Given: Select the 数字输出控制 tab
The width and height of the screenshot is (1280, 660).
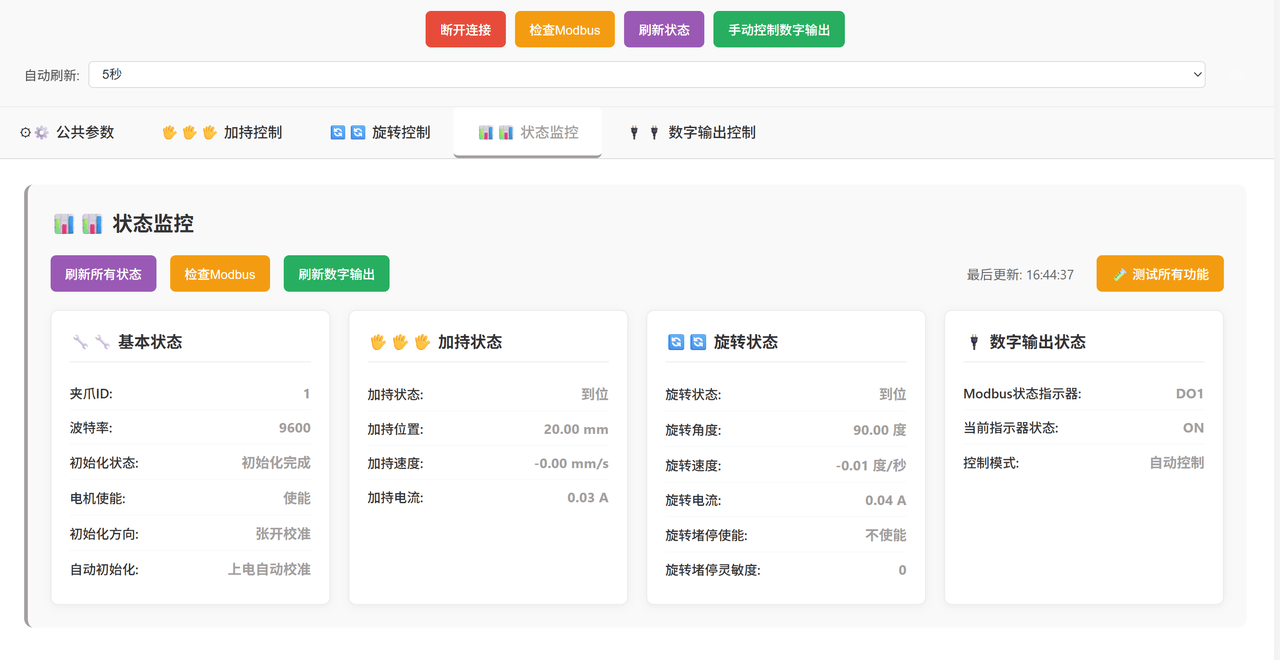Looking at the screenshot, I should [x=711, y=132].
